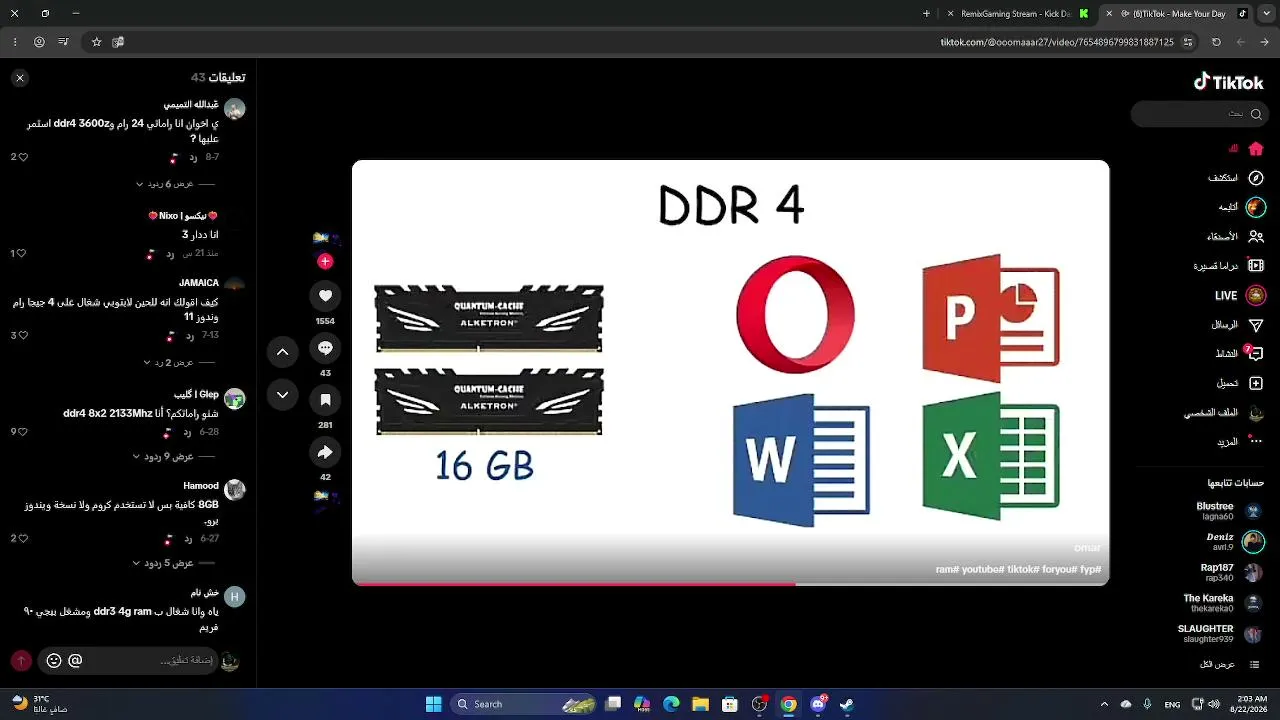Like the video with the heart button
This screenshot has width=1280, height=720.
[325, 296]
